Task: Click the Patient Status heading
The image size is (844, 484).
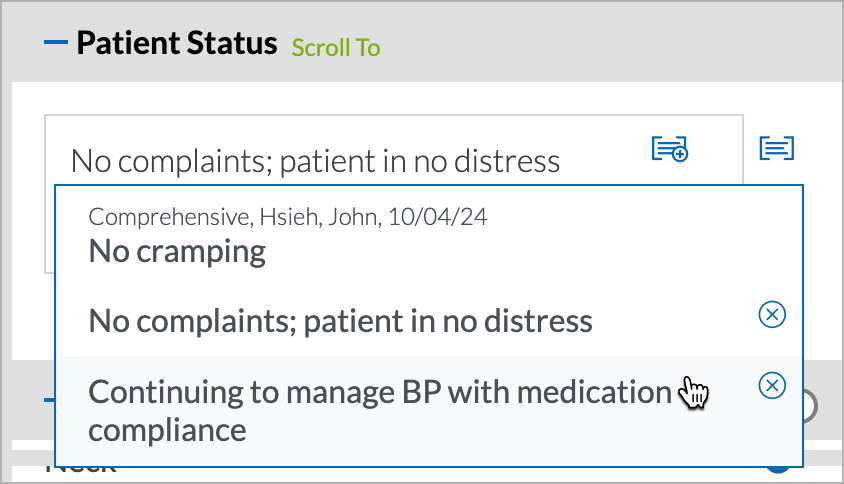Action: tap(177, 43)
